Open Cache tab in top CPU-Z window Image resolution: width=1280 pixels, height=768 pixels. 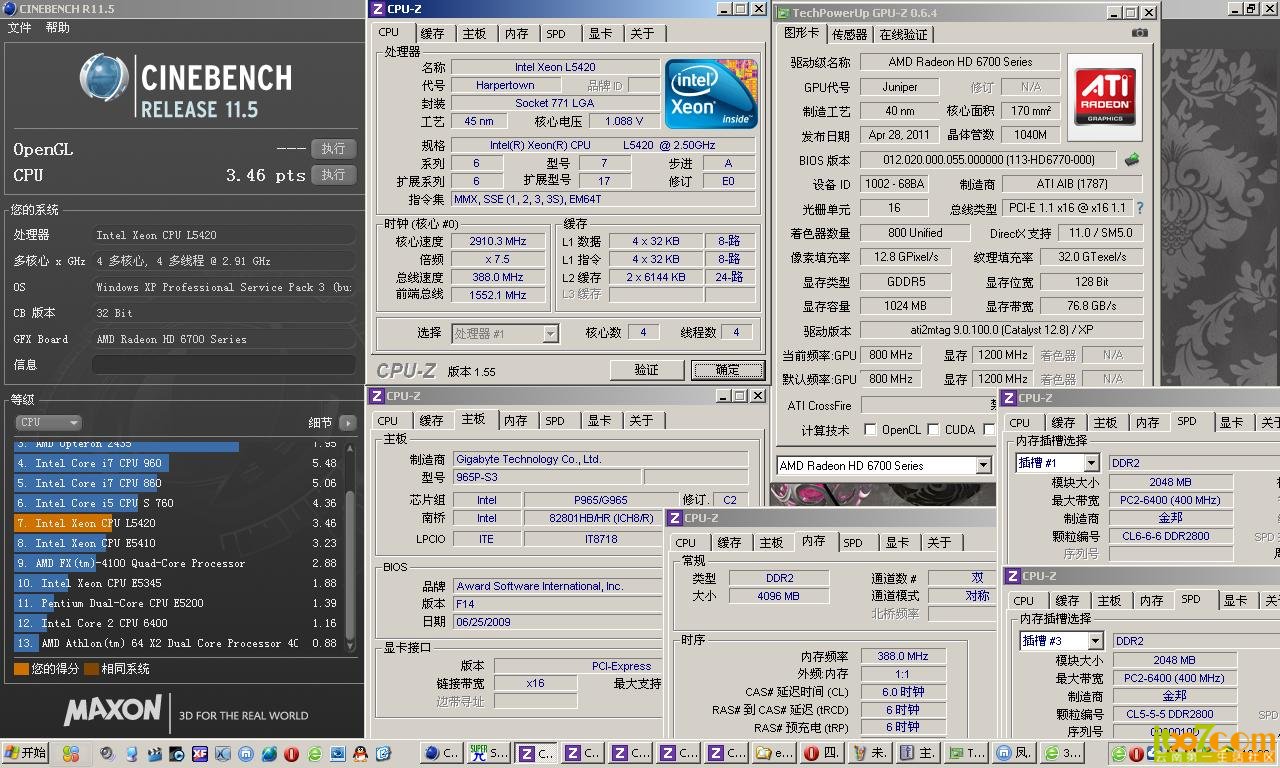click(432, 33)
